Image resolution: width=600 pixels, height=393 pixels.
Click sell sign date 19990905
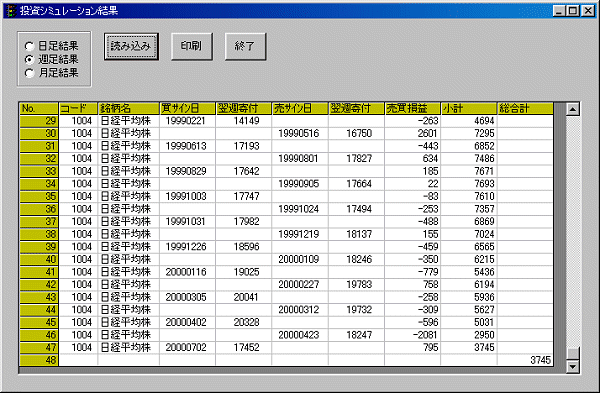(x=298, y=184)
